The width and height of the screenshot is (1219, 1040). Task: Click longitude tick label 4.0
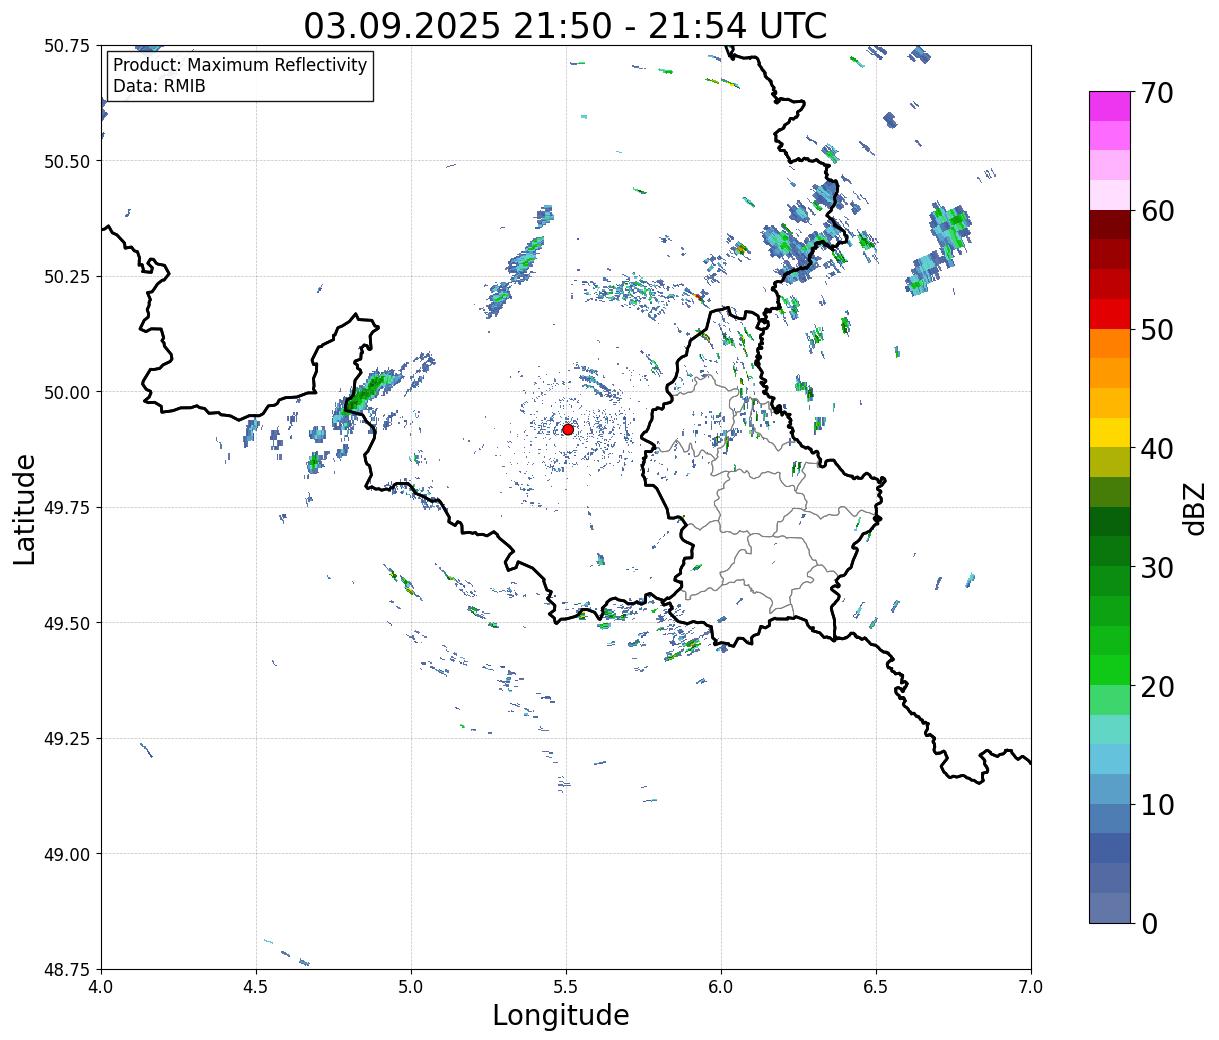click(101, 987)
